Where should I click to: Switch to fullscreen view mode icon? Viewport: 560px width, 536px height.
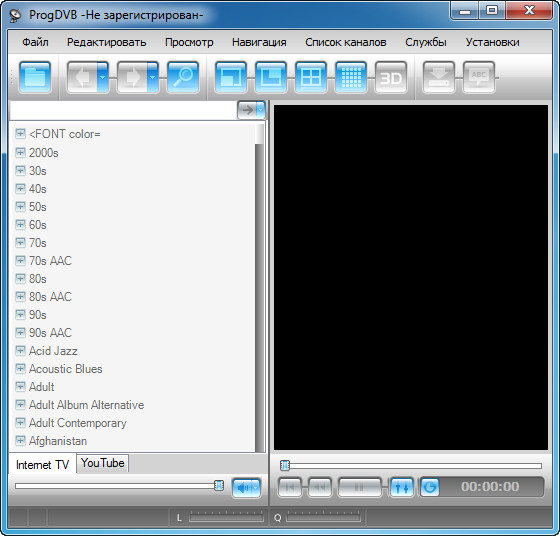tap(231, 77)
